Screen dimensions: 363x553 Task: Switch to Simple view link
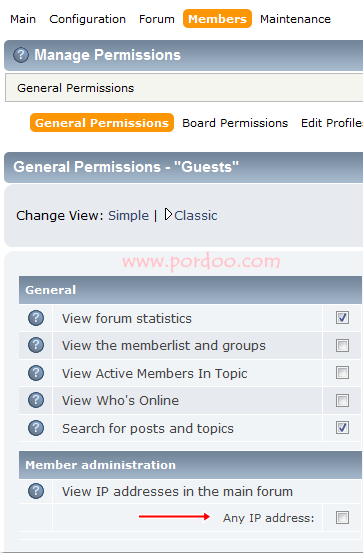click(x=128, y=215)
